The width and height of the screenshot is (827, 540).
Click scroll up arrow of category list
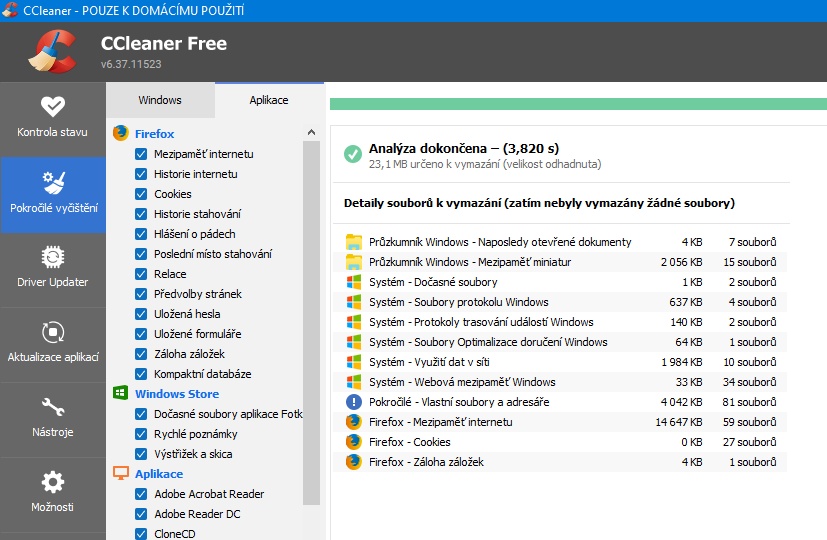[x=311, y=132]
